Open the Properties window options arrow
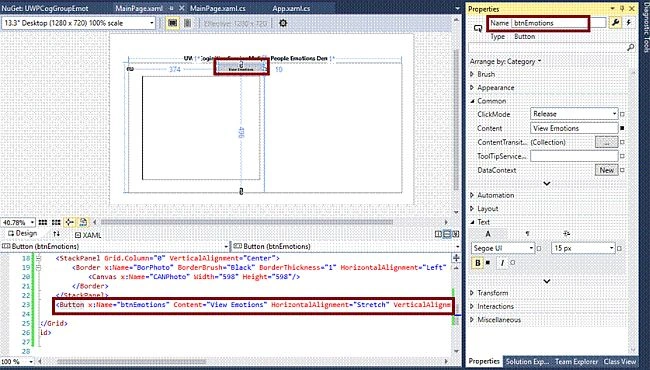 click(612, 9)
